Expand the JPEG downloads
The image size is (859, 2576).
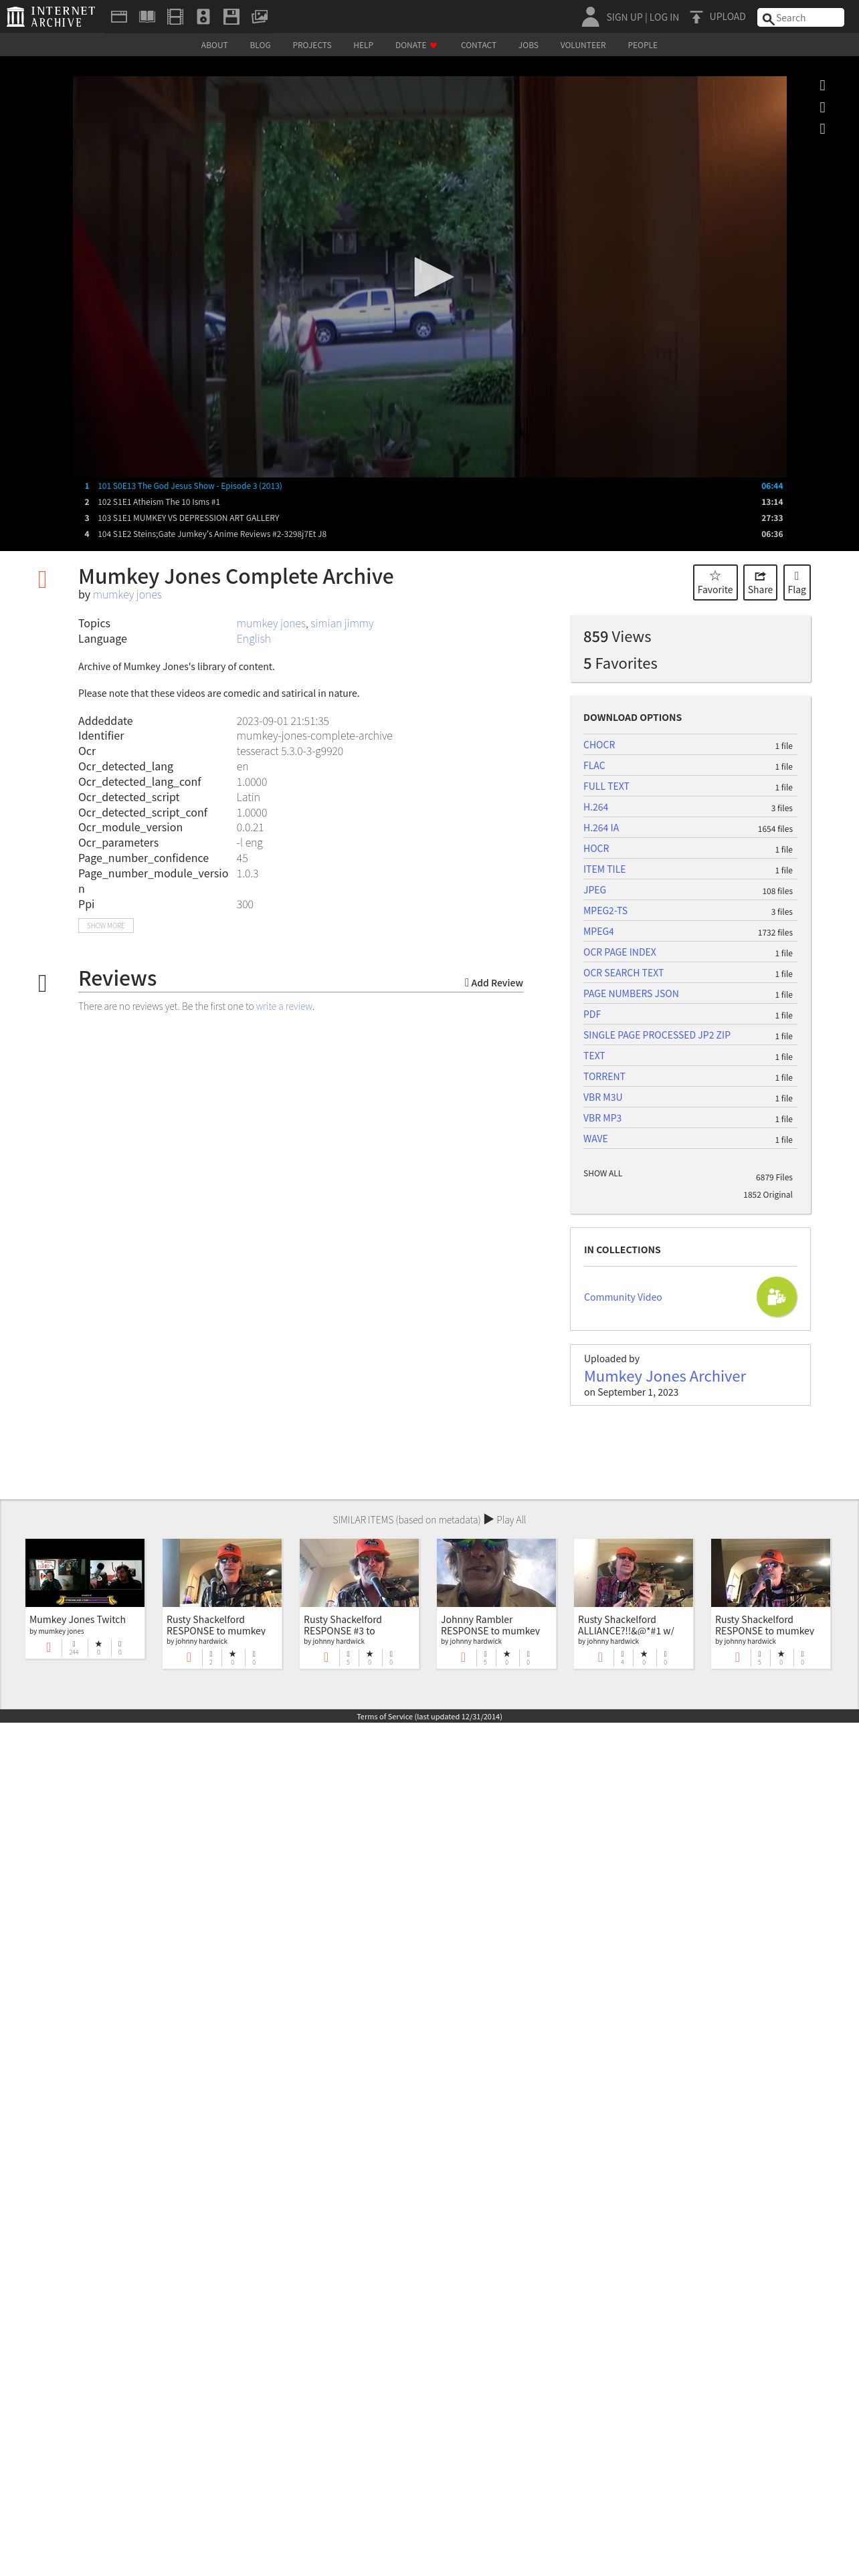click(x=594, y=890)
